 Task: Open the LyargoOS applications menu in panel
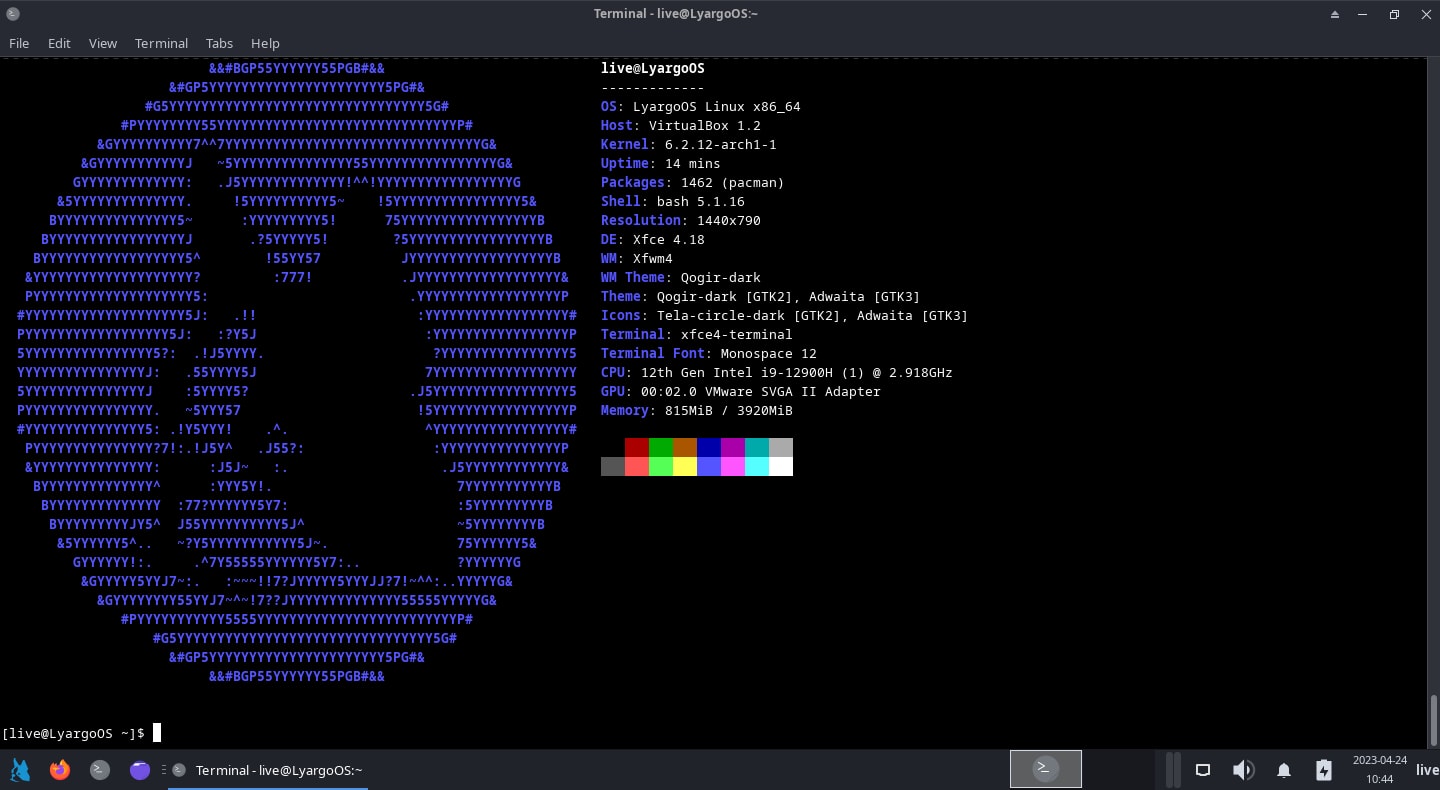point(20,770)
